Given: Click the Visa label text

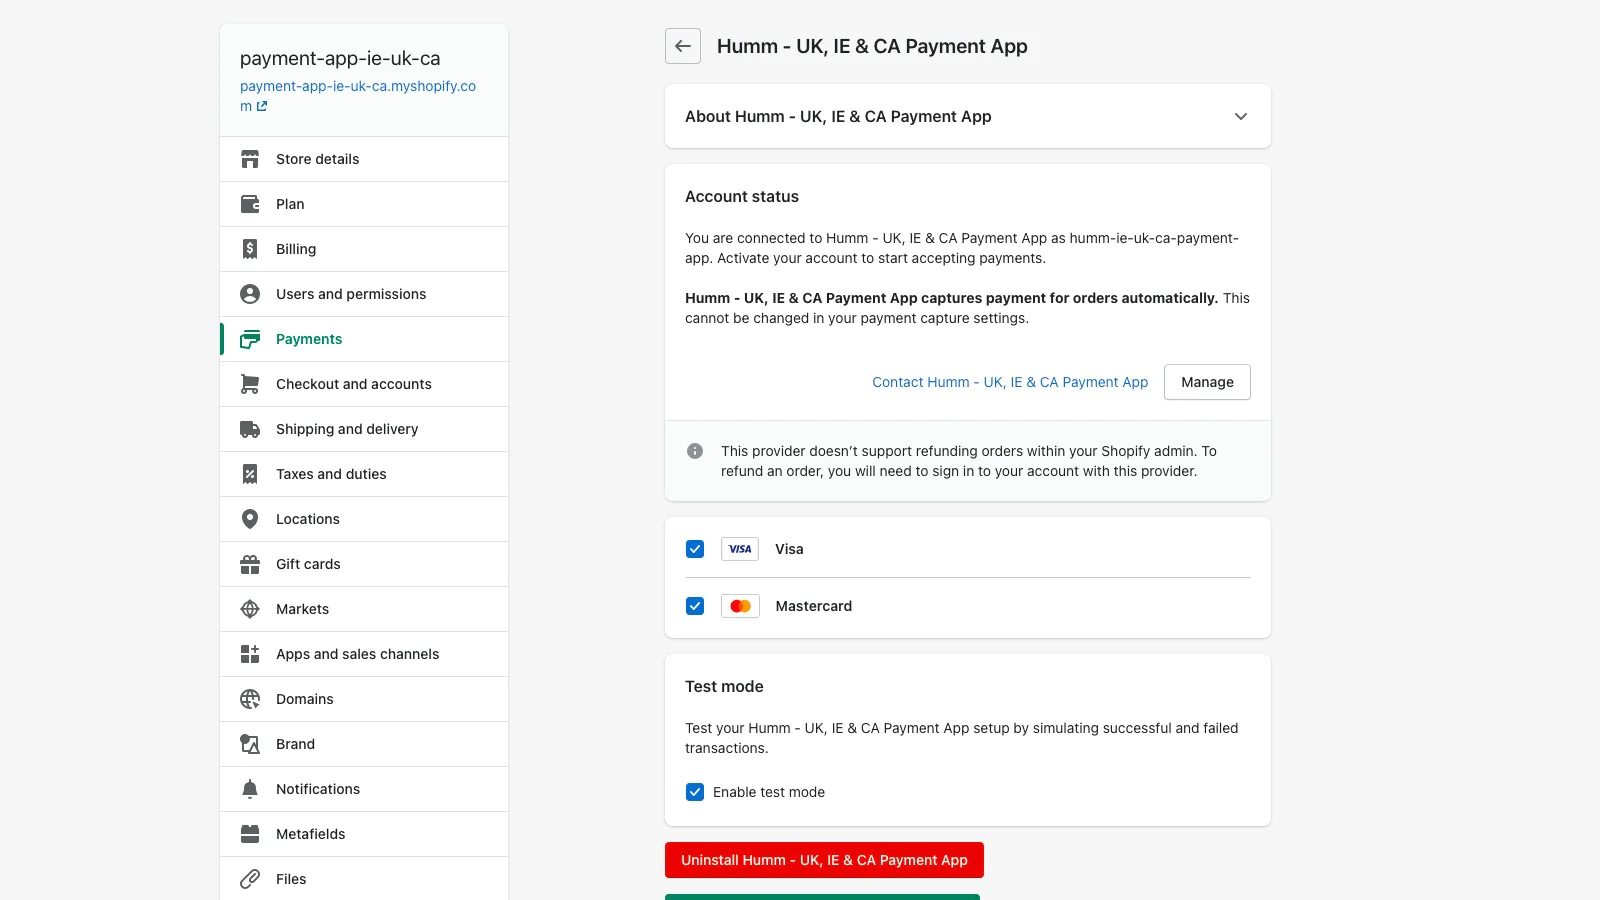Looking at the screenshot, I should point(789,549).
